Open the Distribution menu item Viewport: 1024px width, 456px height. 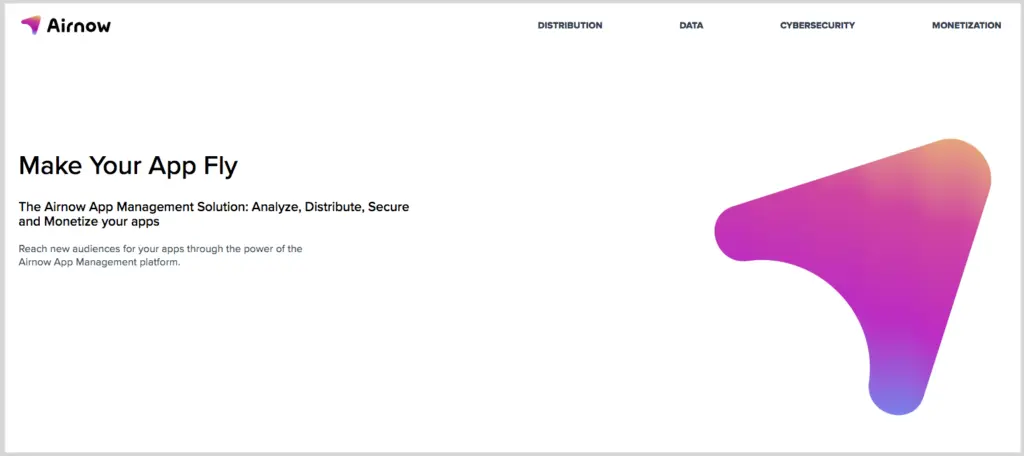pyautogui.click(x=570, y=26)
